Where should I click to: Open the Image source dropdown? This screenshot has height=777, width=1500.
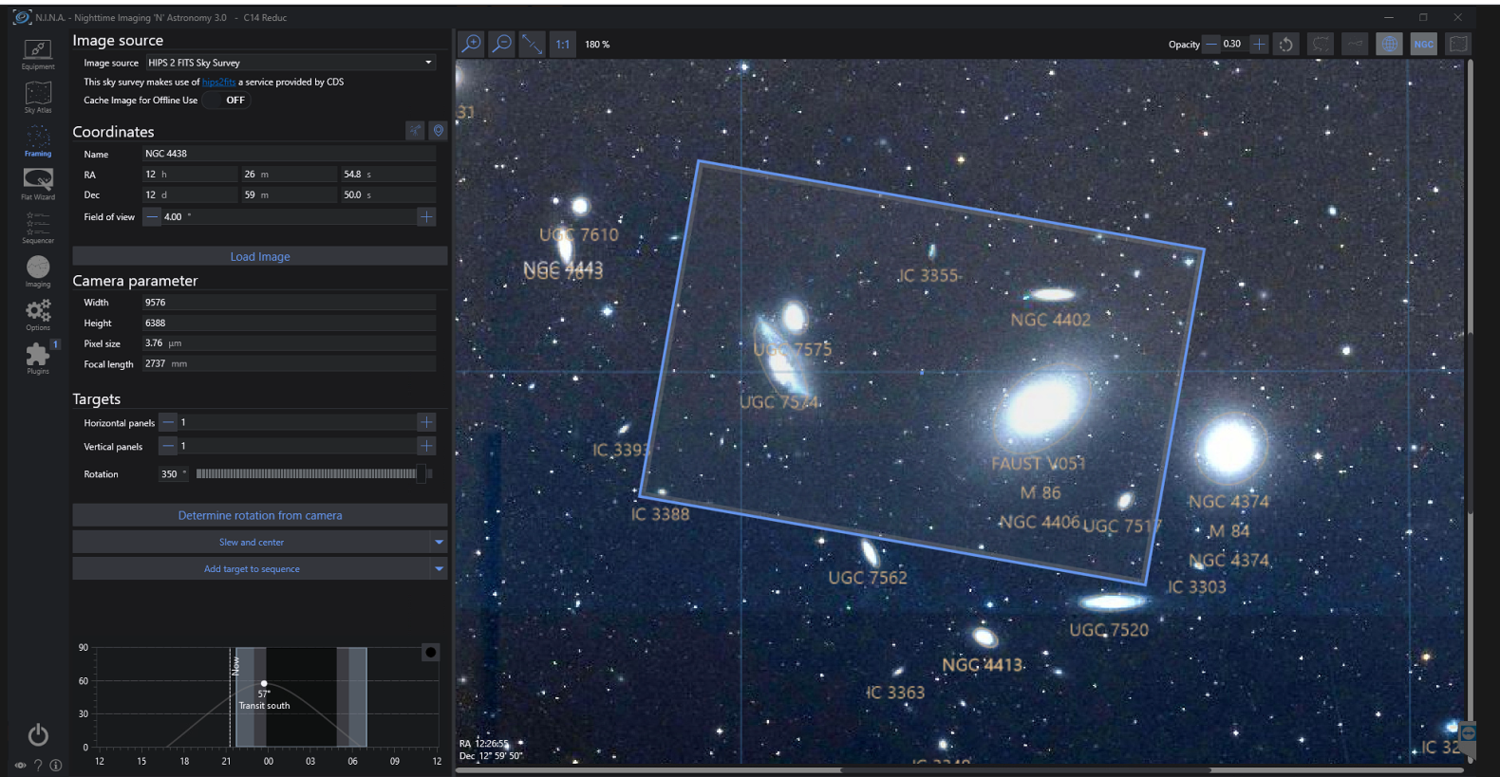point(290,63)
